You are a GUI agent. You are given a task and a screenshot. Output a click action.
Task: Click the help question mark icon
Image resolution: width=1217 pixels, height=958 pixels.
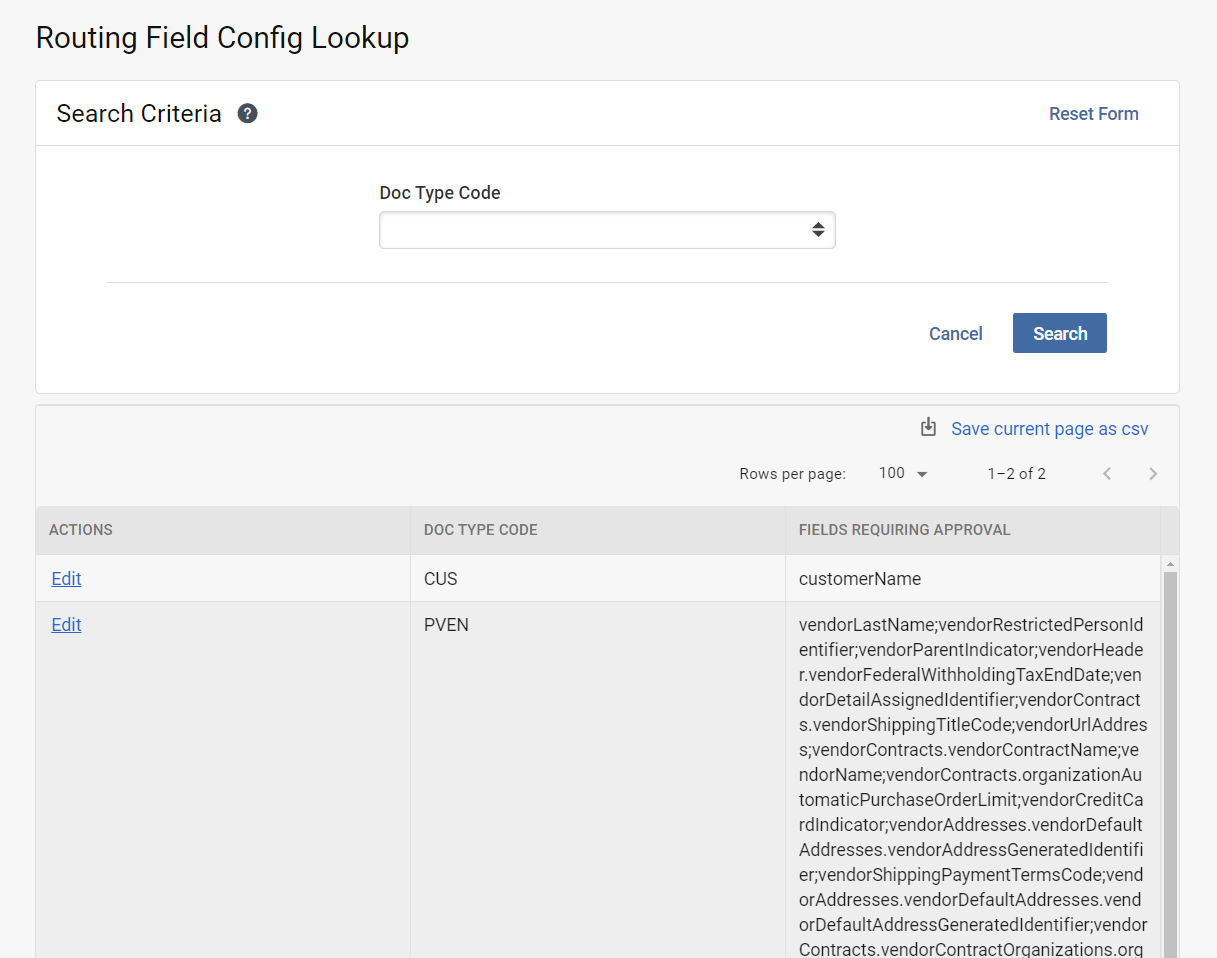[x=248, y=114]
